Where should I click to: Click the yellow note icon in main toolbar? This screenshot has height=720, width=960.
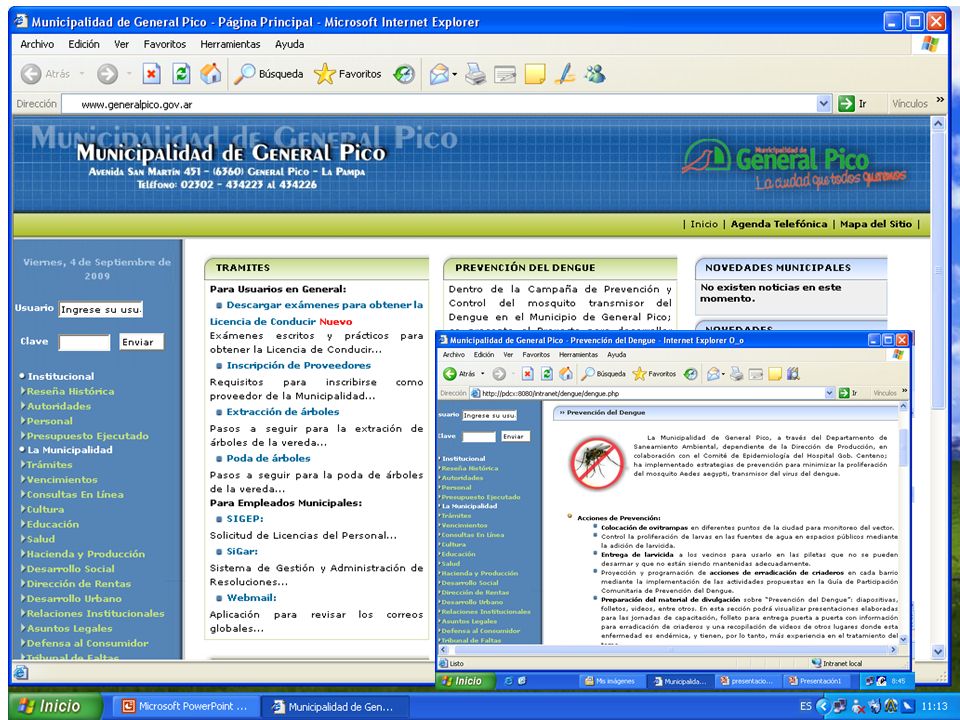[x=534, y=74]
